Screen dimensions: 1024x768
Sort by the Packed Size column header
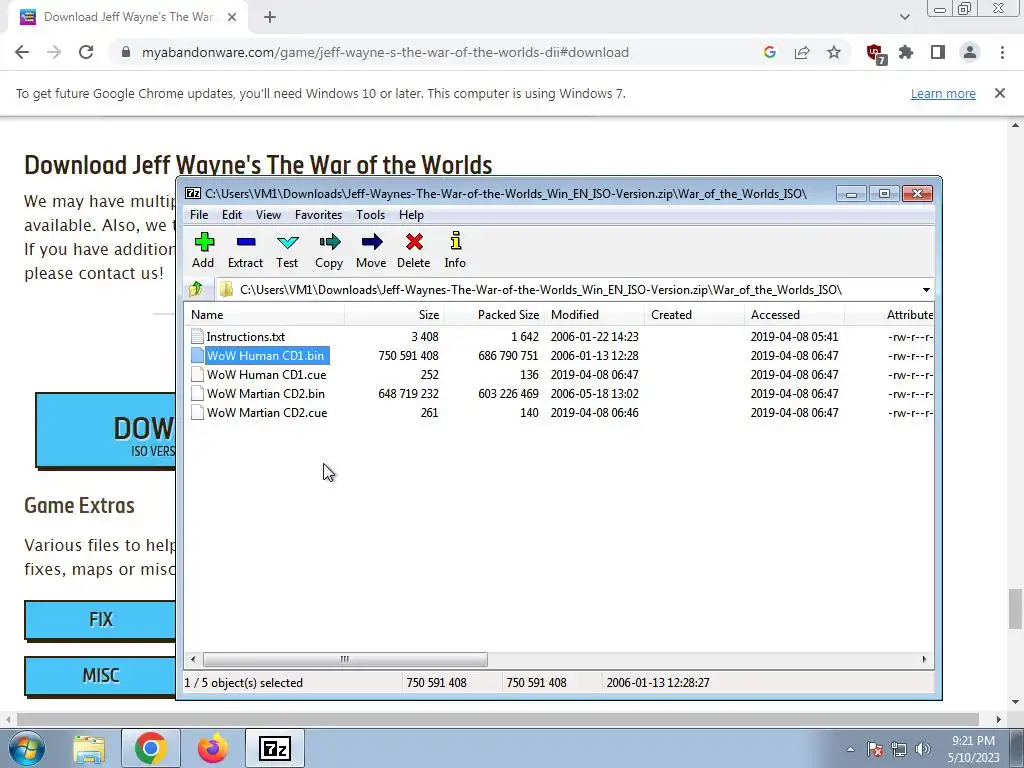coord(494,315)
